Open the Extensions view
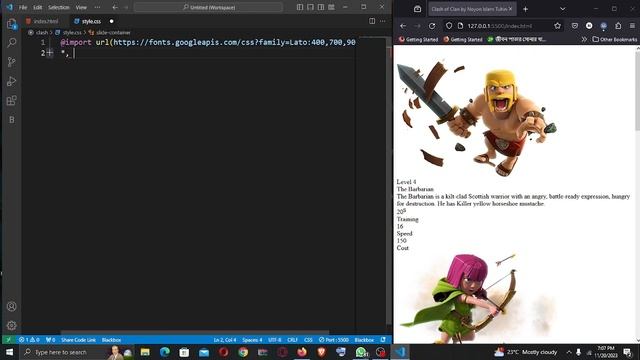 pyautogui.click(x=11, y=100)
